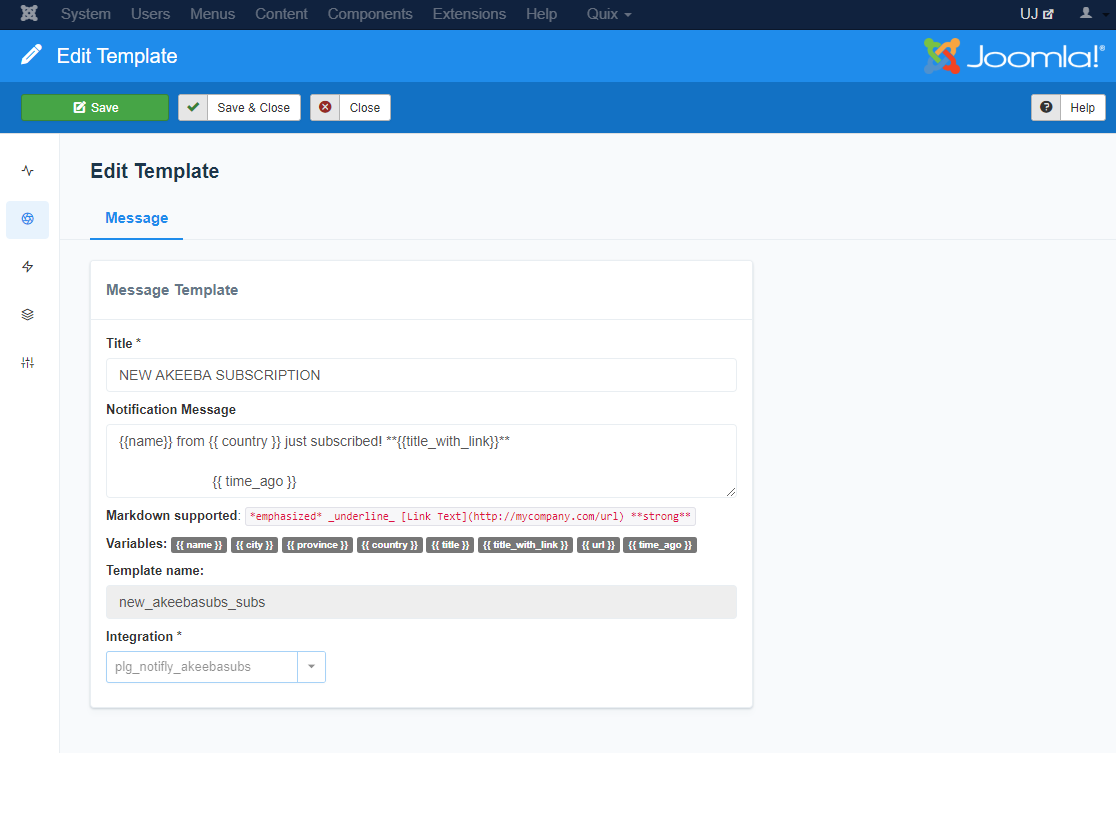Open the Integration dropdown arrow
Image resolution: width=1116 pixels, height=826 pixels.
pyautogui.click(x=312, y=667)
